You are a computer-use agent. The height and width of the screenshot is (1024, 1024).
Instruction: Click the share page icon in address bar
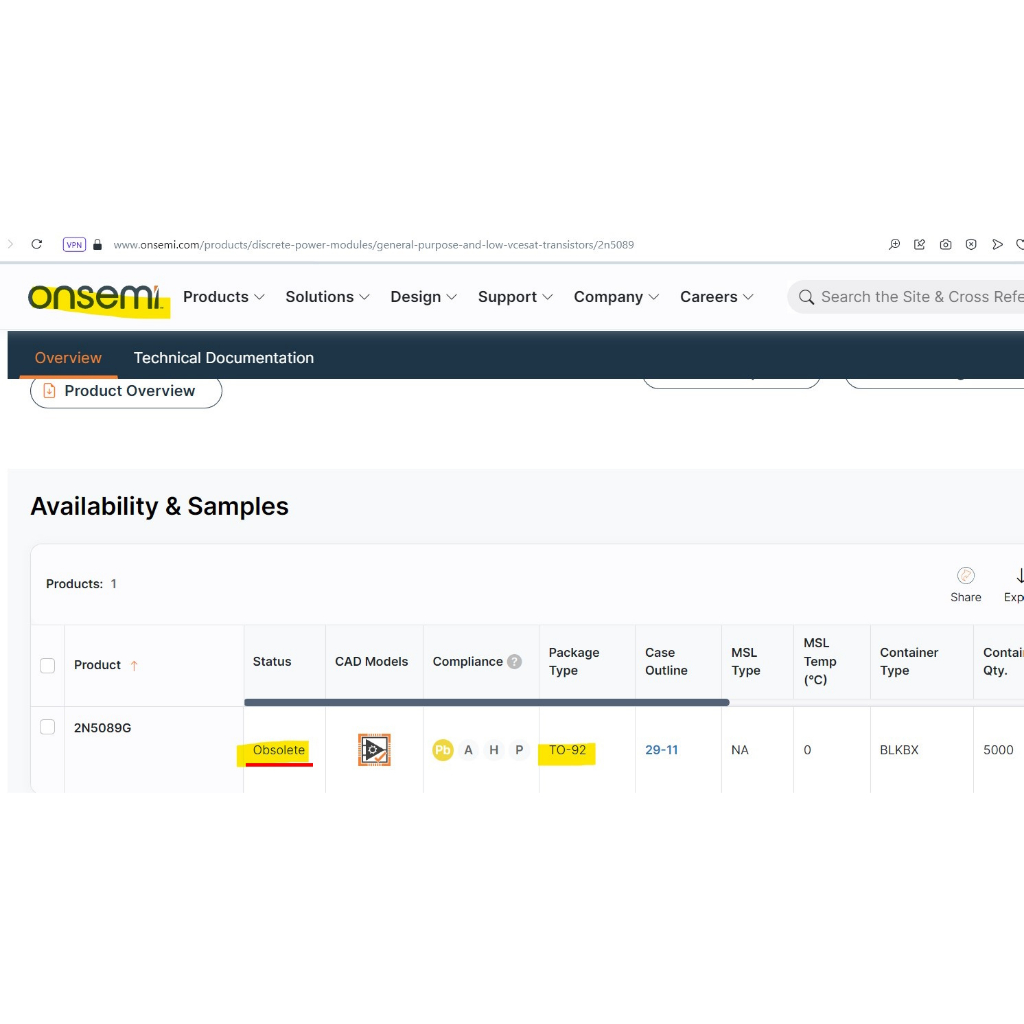[x=920, y=244]
